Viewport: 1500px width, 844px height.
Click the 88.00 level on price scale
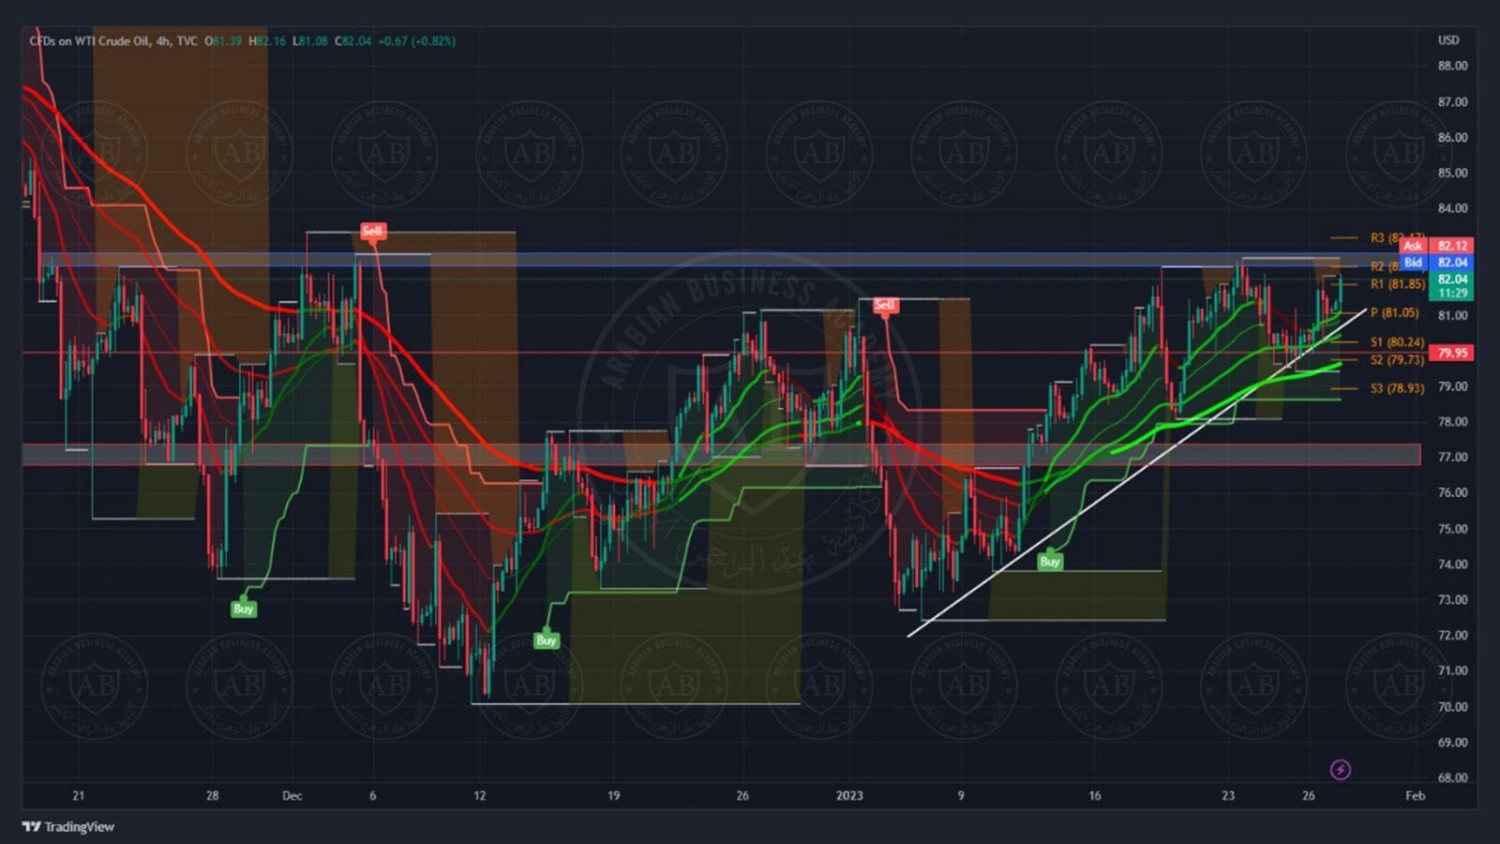(x=1452, y=66)
